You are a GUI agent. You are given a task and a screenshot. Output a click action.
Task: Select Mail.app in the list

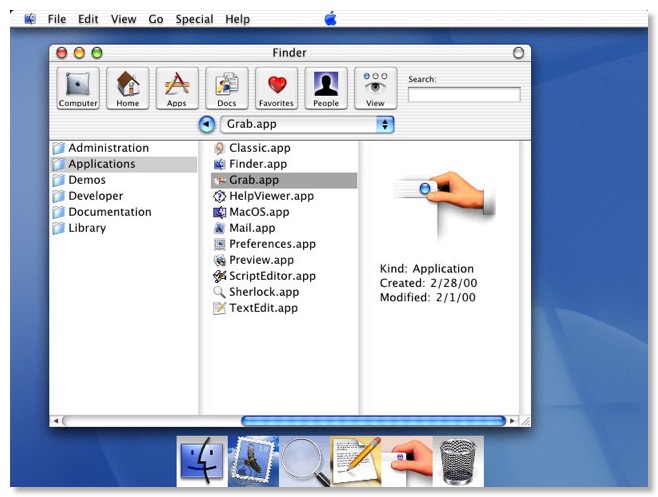[x=284, y=228]
